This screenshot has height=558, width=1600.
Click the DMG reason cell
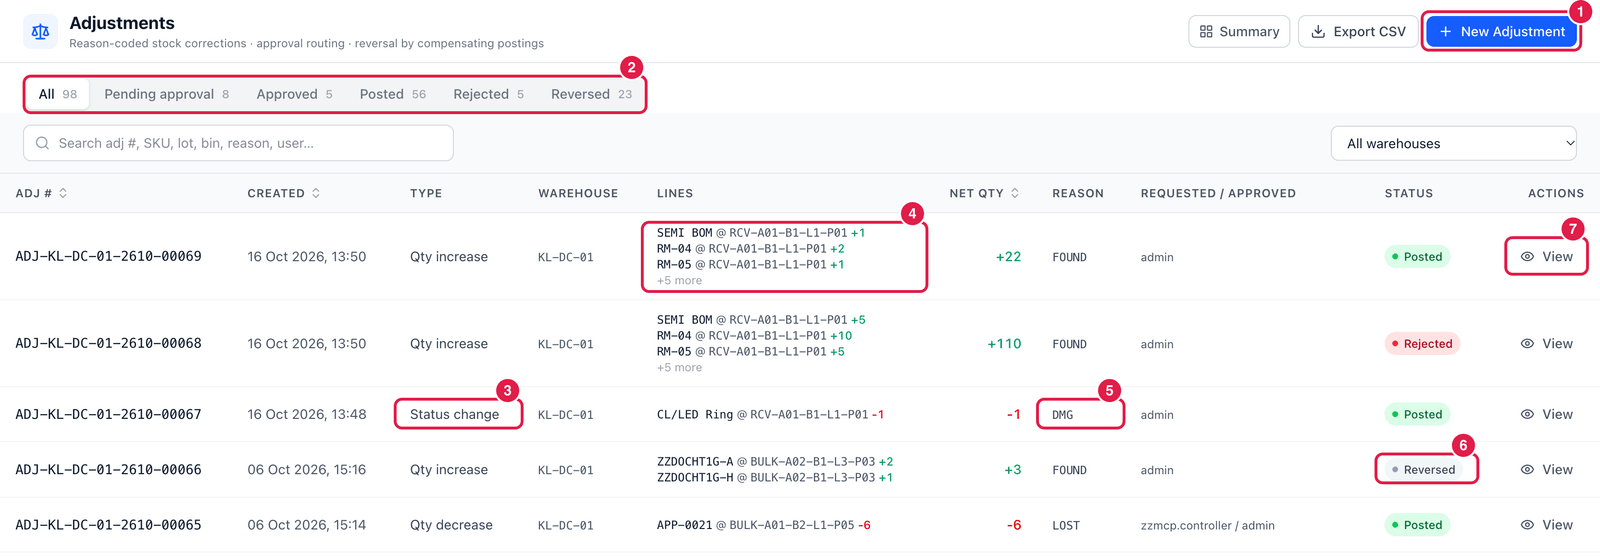(x=1062, y=415)
